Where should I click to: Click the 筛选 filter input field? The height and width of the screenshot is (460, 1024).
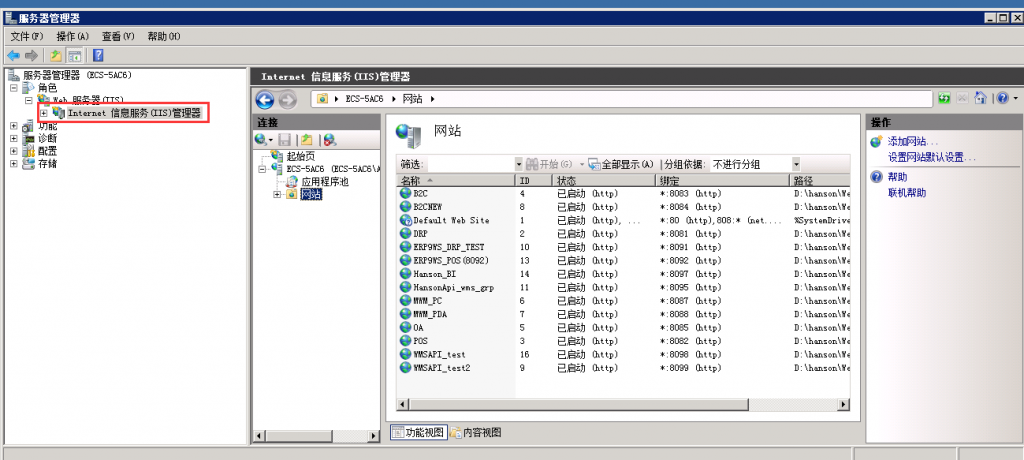pyautogui.click(x=470, y=164)
